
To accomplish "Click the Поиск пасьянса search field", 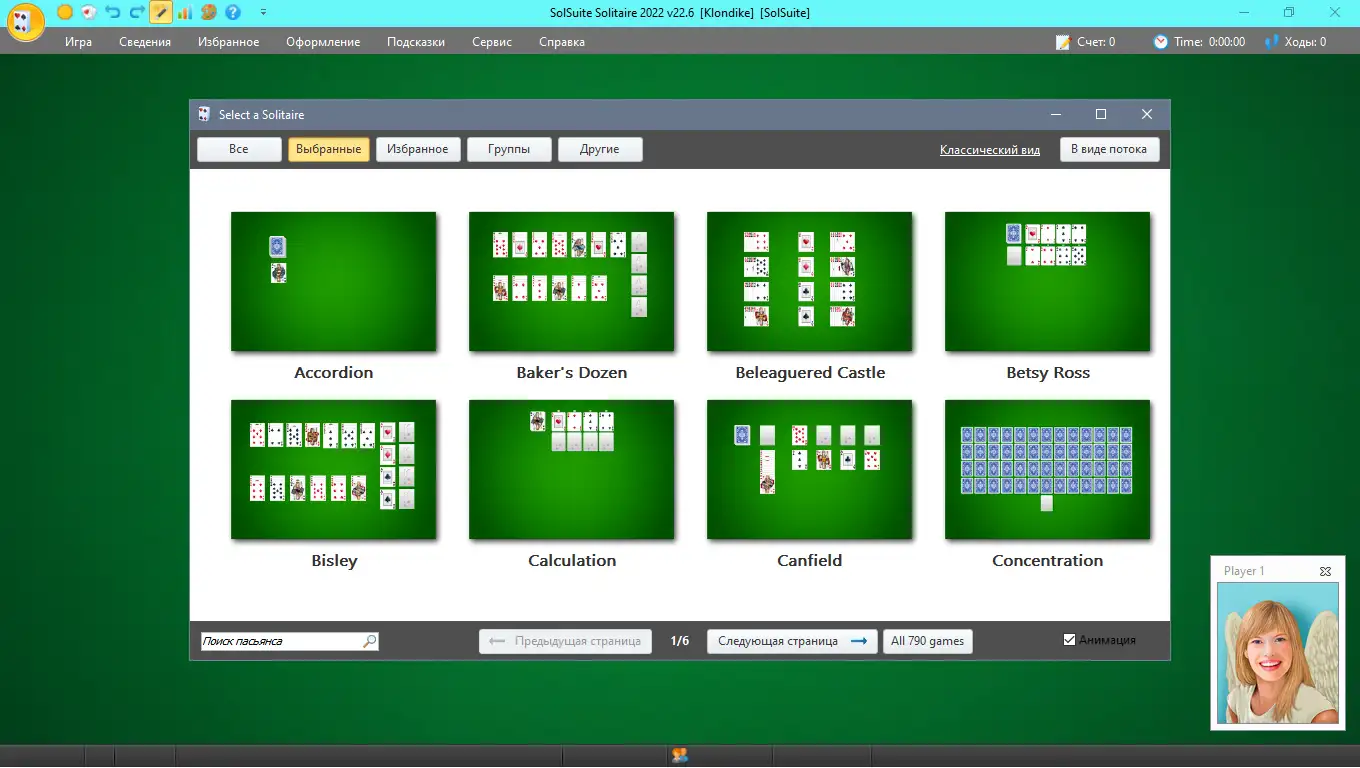I will coord(280,641).
